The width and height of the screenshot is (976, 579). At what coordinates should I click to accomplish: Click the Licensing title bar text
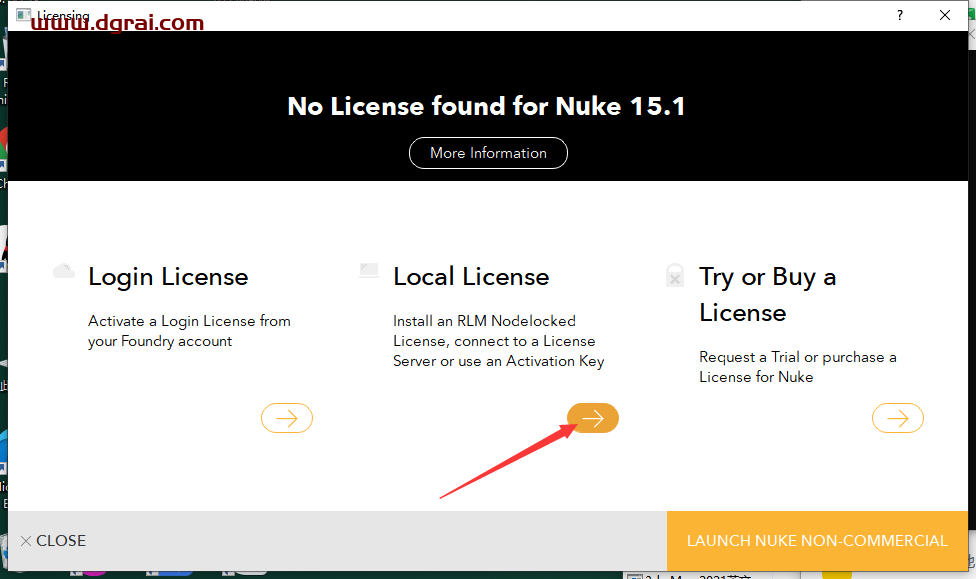click(x=63, y=16)
